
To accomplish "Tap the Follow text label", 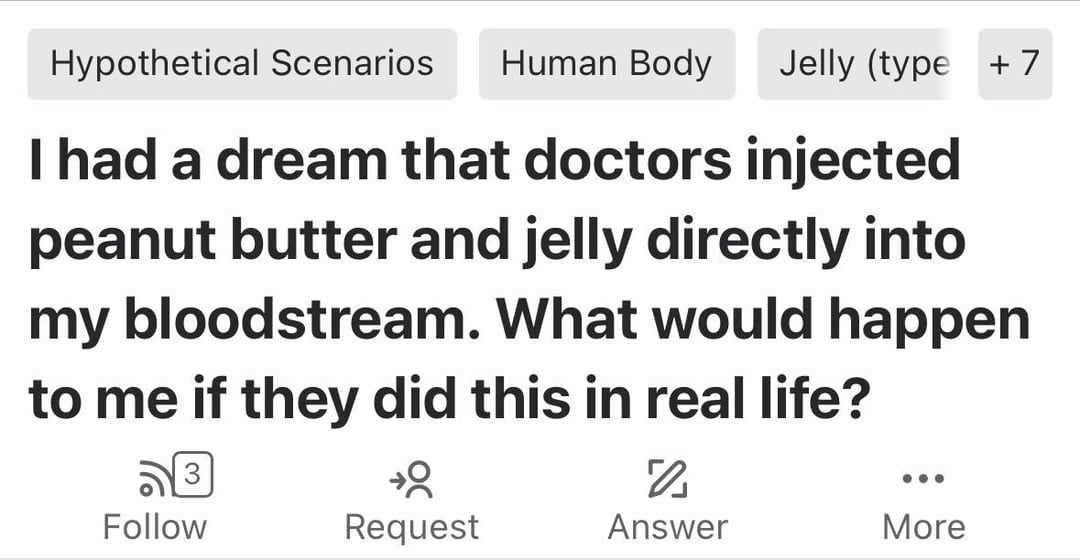I will [x=155, y=526].
